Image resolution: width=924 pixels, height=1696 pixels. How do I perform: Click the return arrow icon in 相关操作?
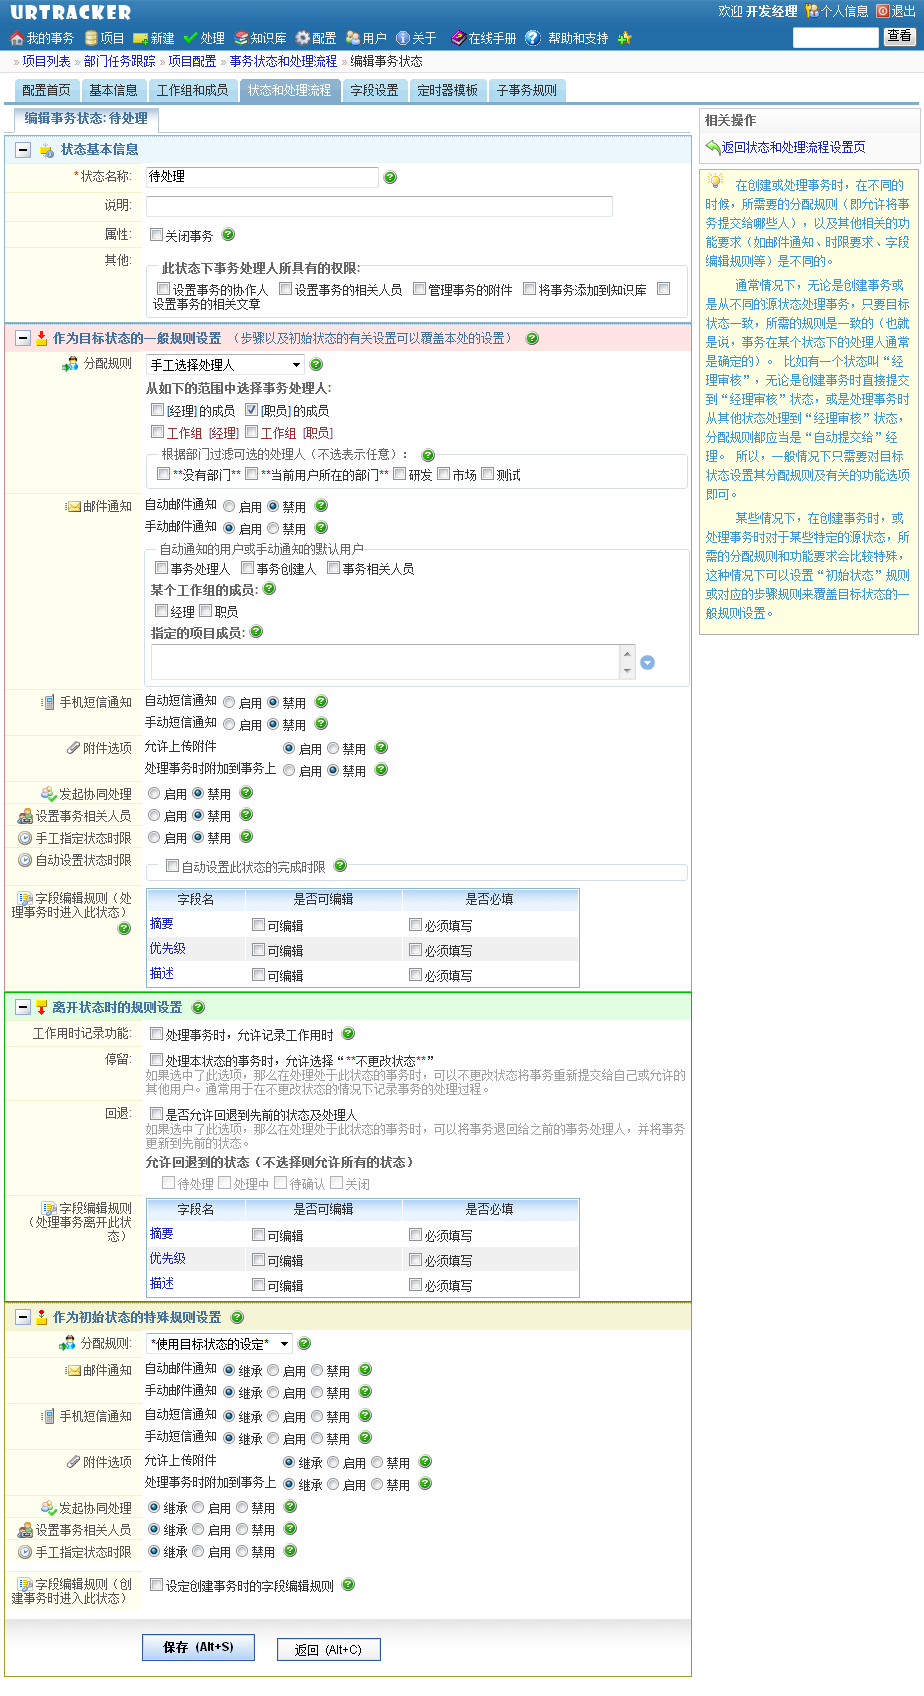click(713, 147)
